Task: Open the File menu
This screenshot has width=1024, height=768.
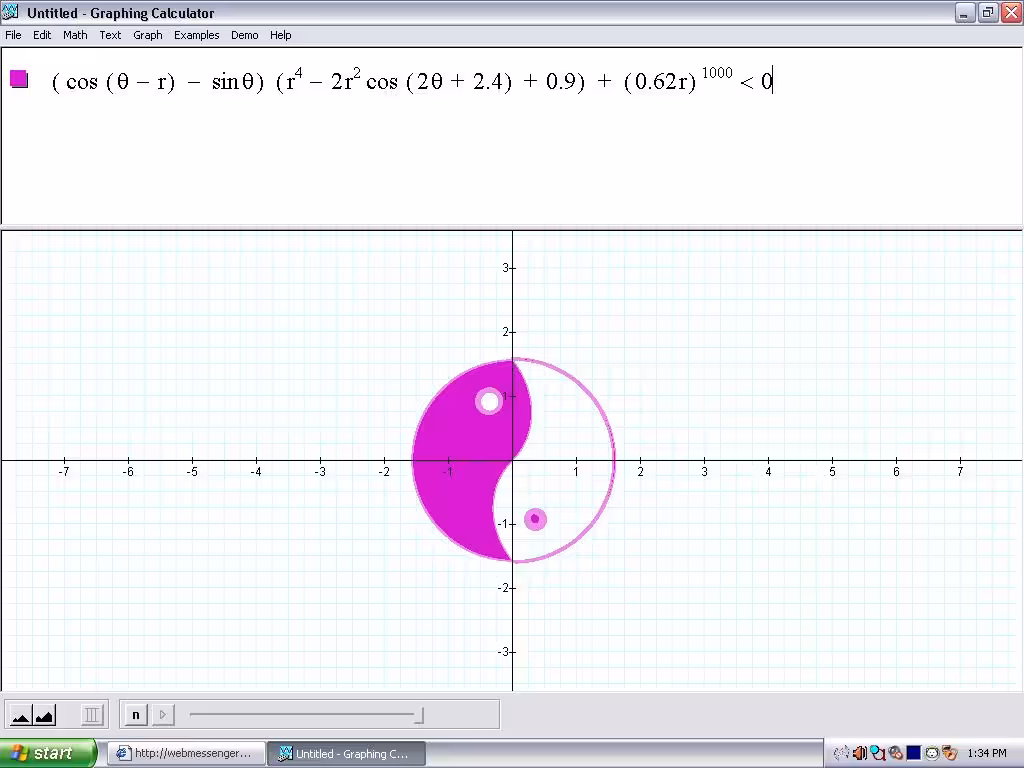Action: [13, 35]
